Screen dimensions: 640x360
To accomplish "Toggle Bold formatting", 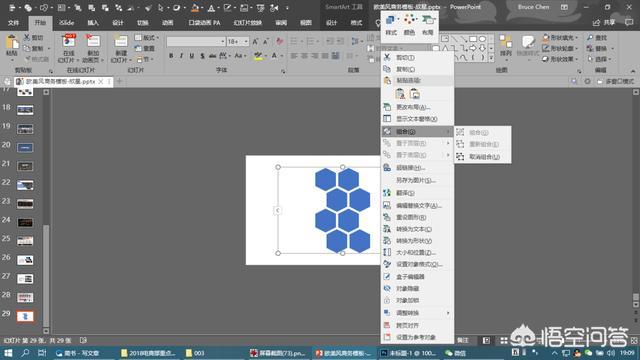I will (171, 56).
